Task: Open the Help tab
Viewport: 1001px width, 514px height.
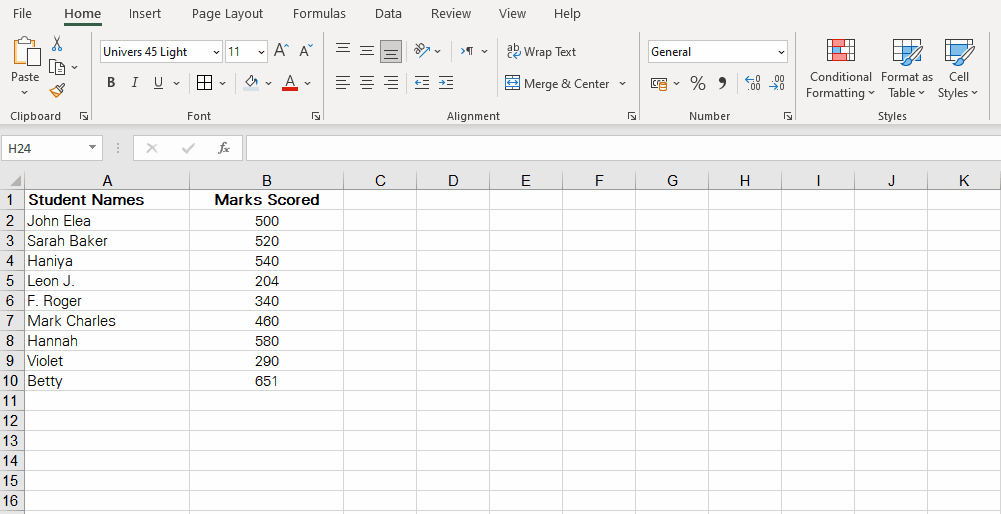Action: tap(567, 13)
